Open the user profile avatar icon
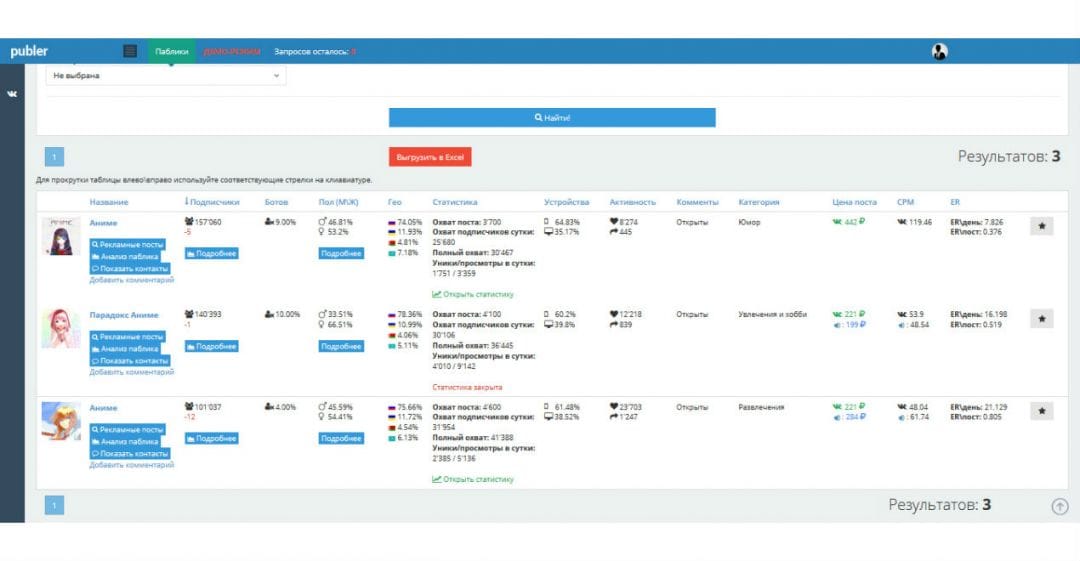This screenshot has width=1080, height=561. pyautogui.click(x=939, y=51)
